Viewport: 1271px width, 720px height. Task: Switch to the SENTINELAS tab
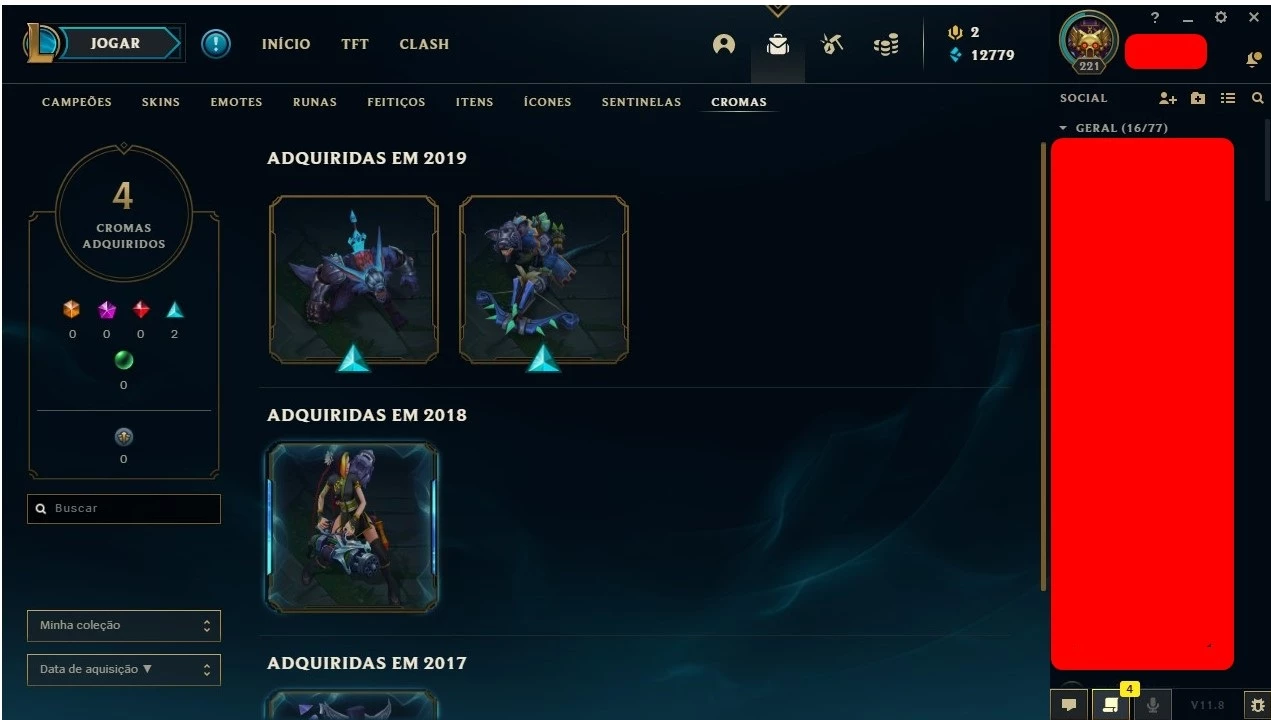coord(641,102)
